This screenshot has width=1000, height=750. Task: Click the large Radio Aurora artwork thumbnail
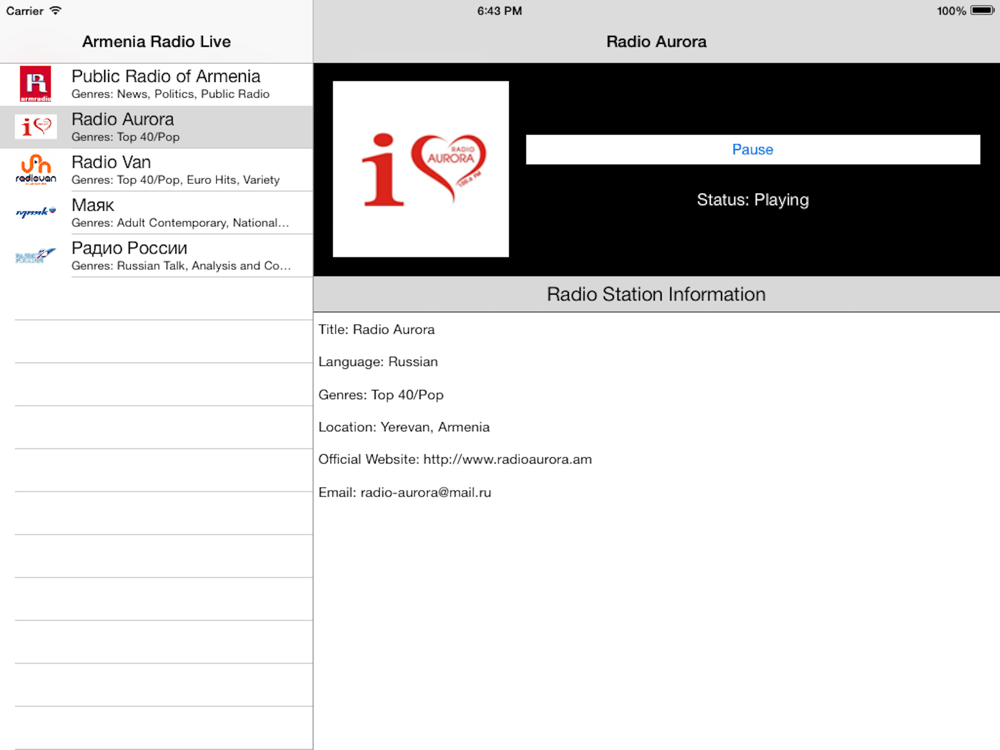pyautogui.click(x=421, y=169)
